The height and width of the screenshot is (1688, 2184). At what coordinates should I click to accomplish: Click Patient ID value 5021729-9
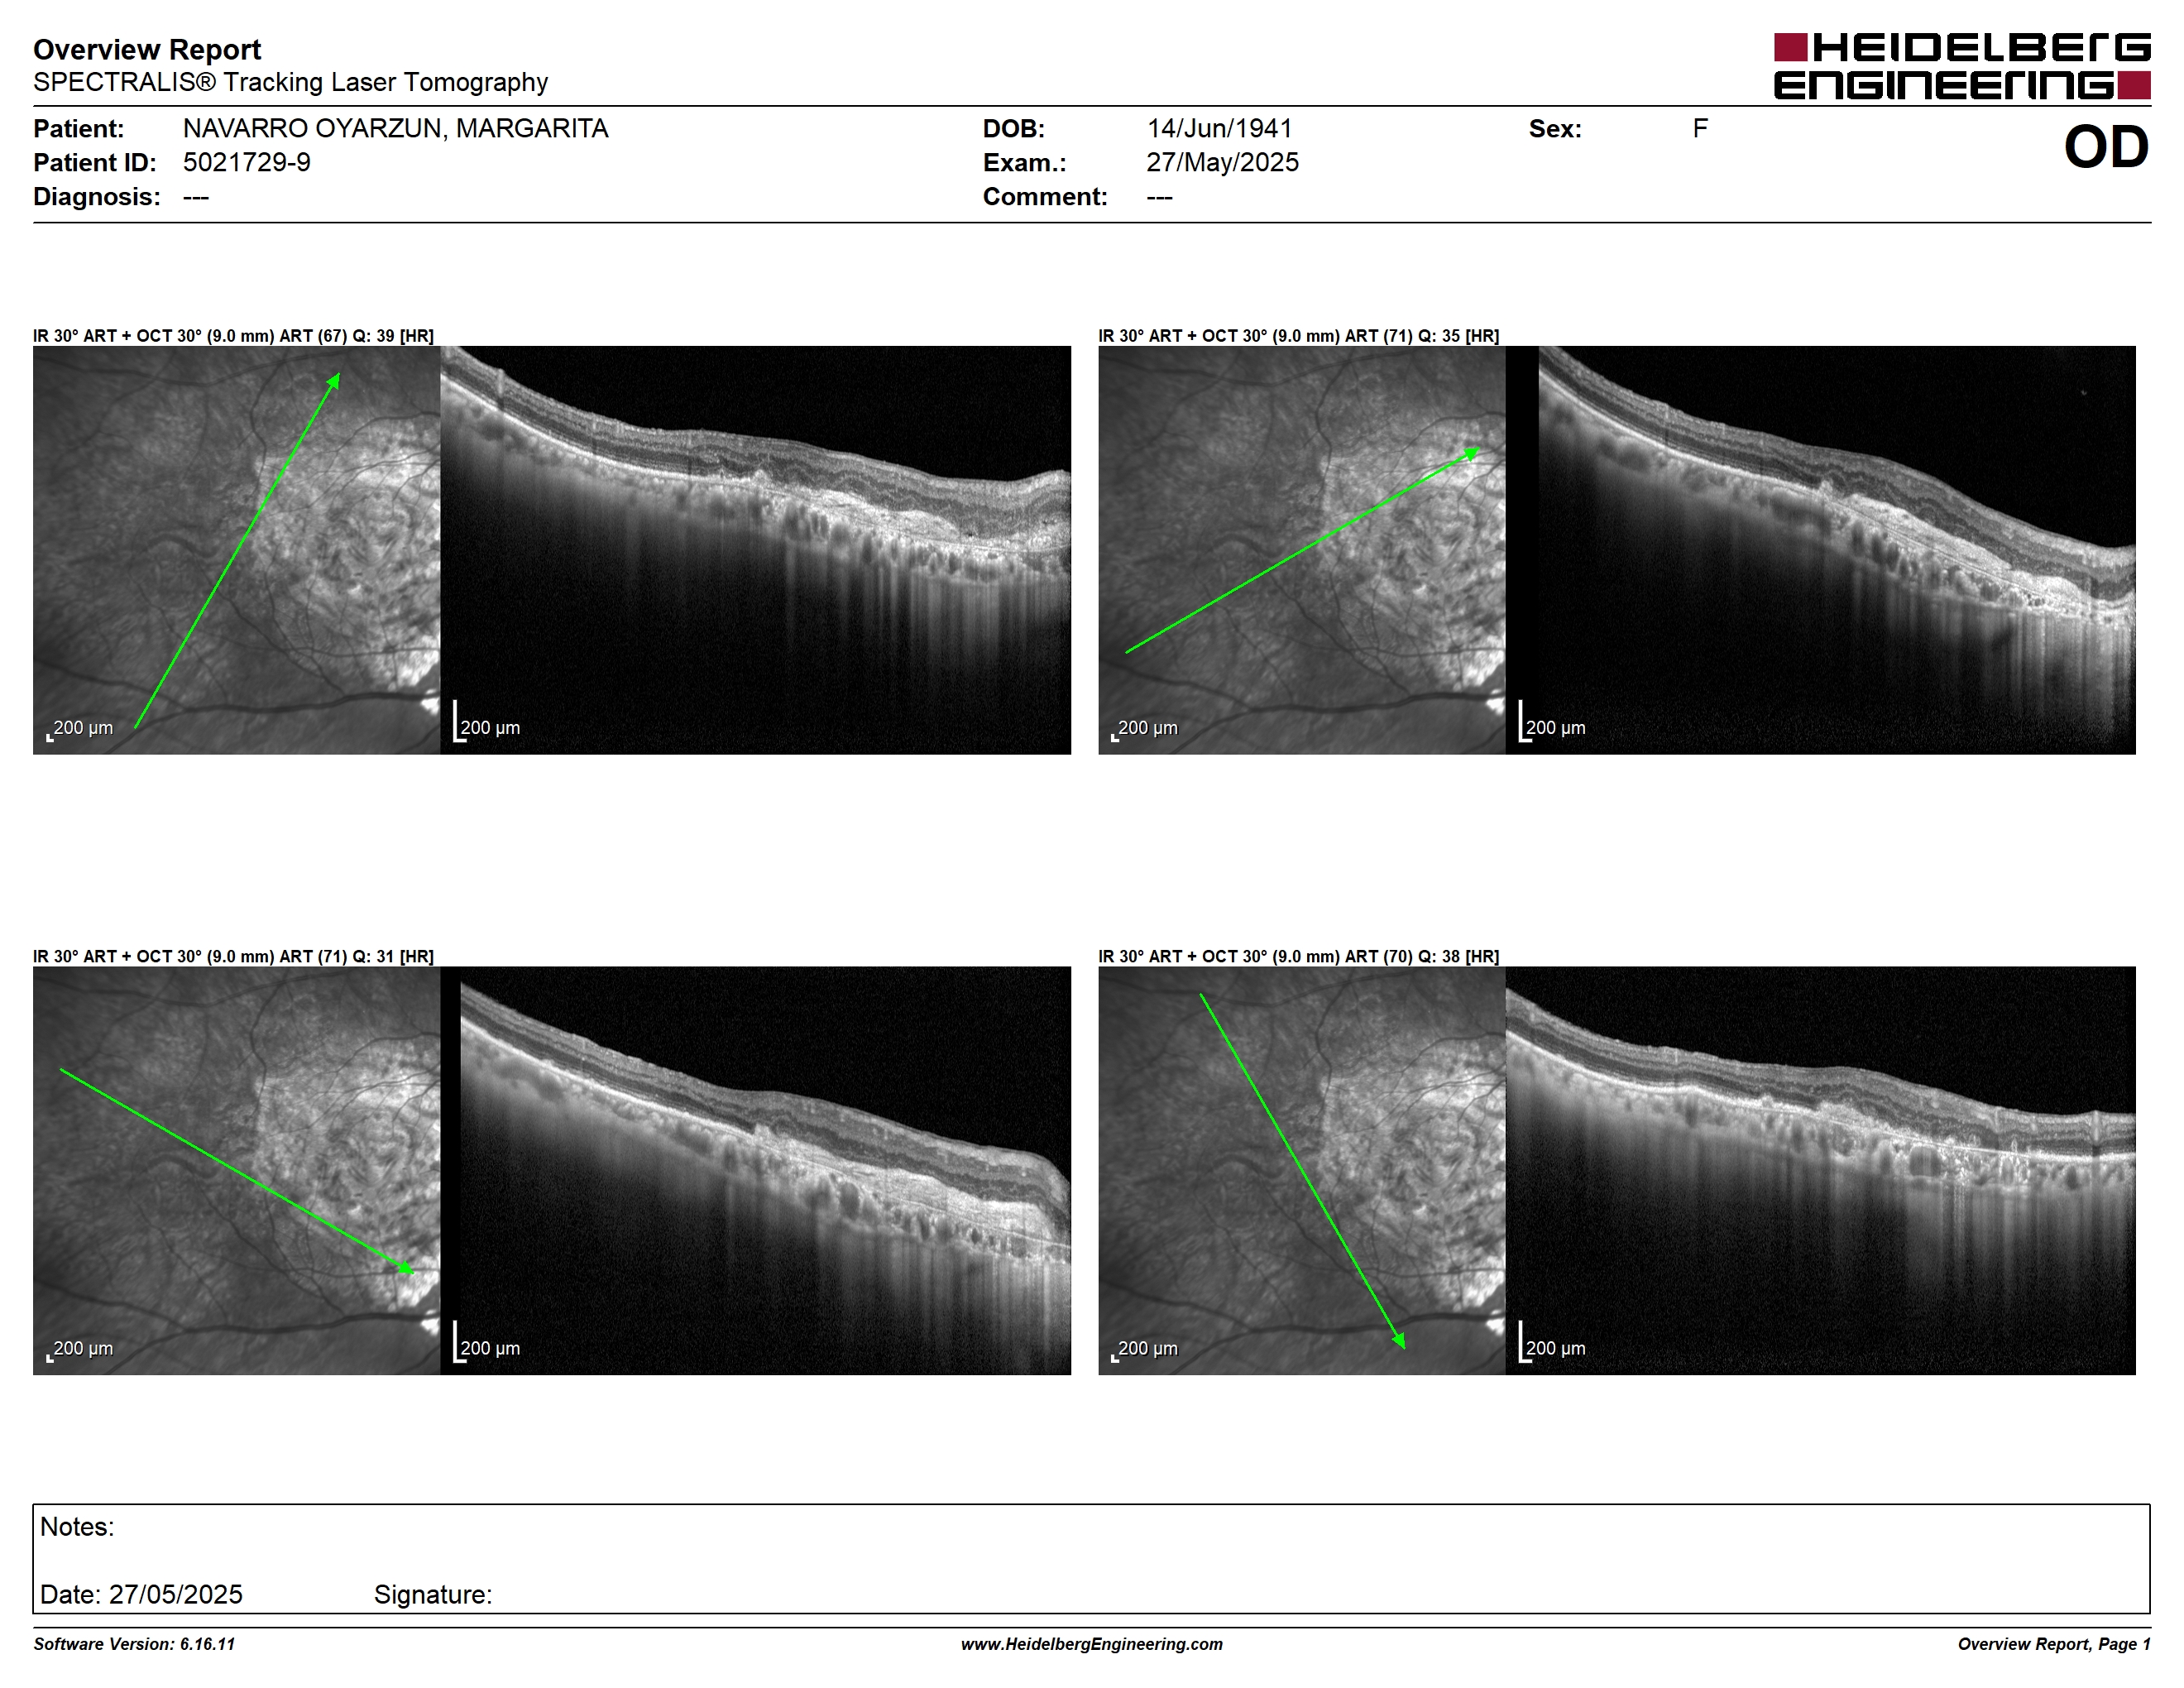click(x=246, y=162)
